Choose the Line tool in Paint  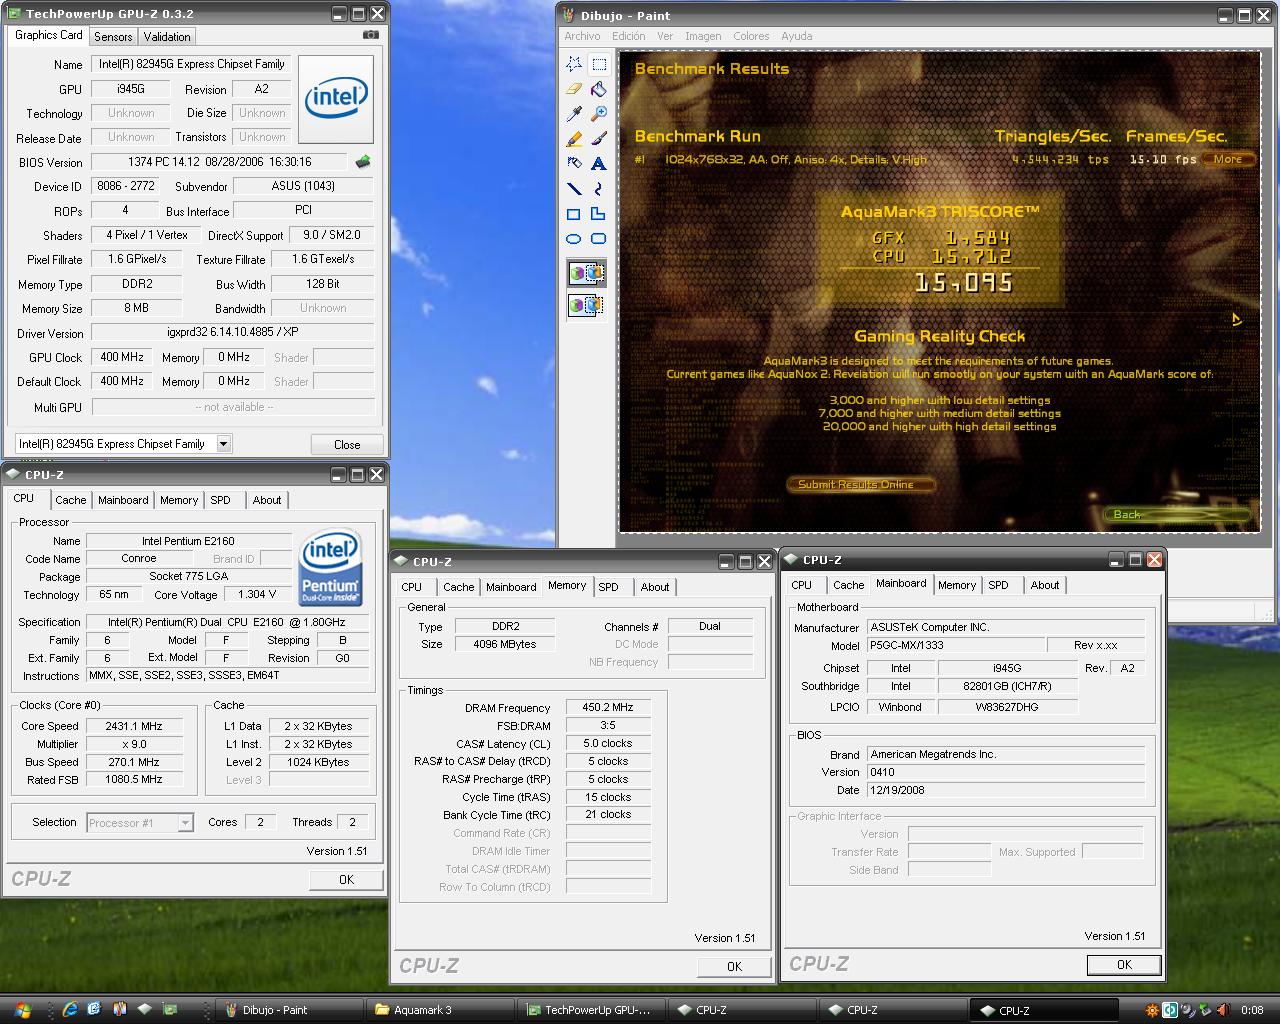[574, 188]
